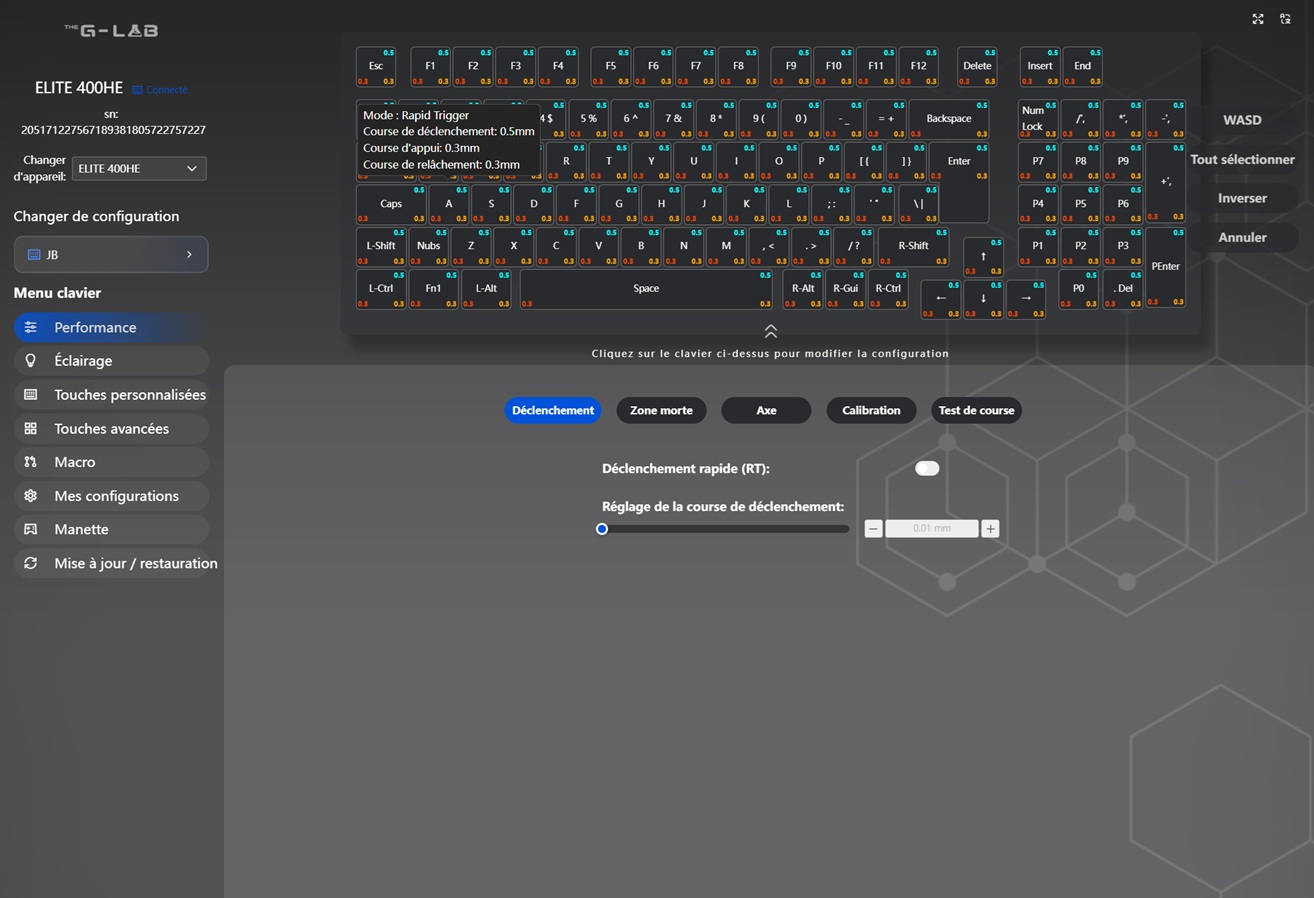Select the Space key on keyboard layout
This screenshot has width=1314, height=898.
pos(646,289)
